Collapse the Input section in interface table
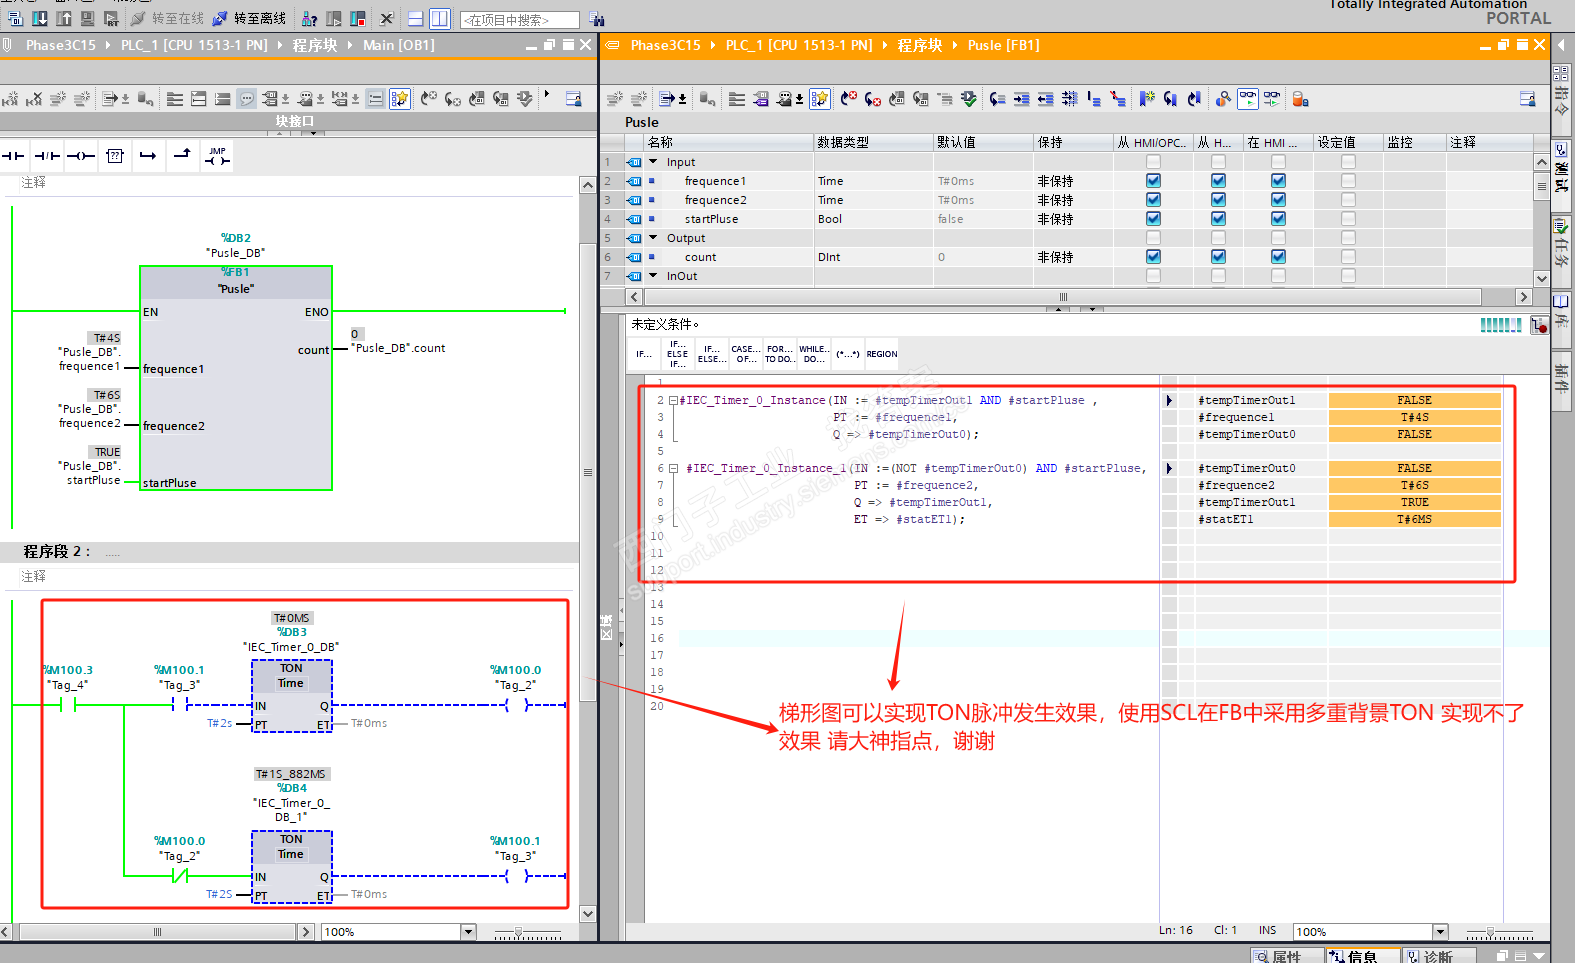The width and height of the screenshot is (1575, 963). pyautogui.click(x=653, y=162)
